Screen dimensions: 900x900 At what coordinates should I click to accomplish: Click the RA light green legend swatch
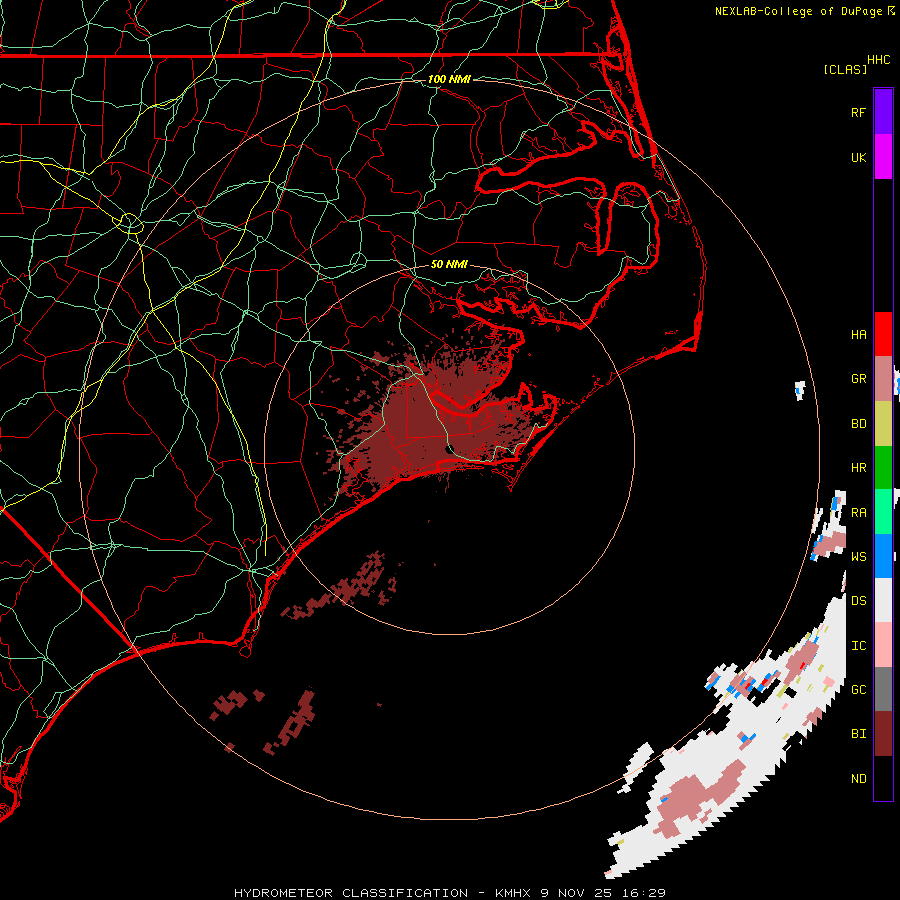click(883, 512)
